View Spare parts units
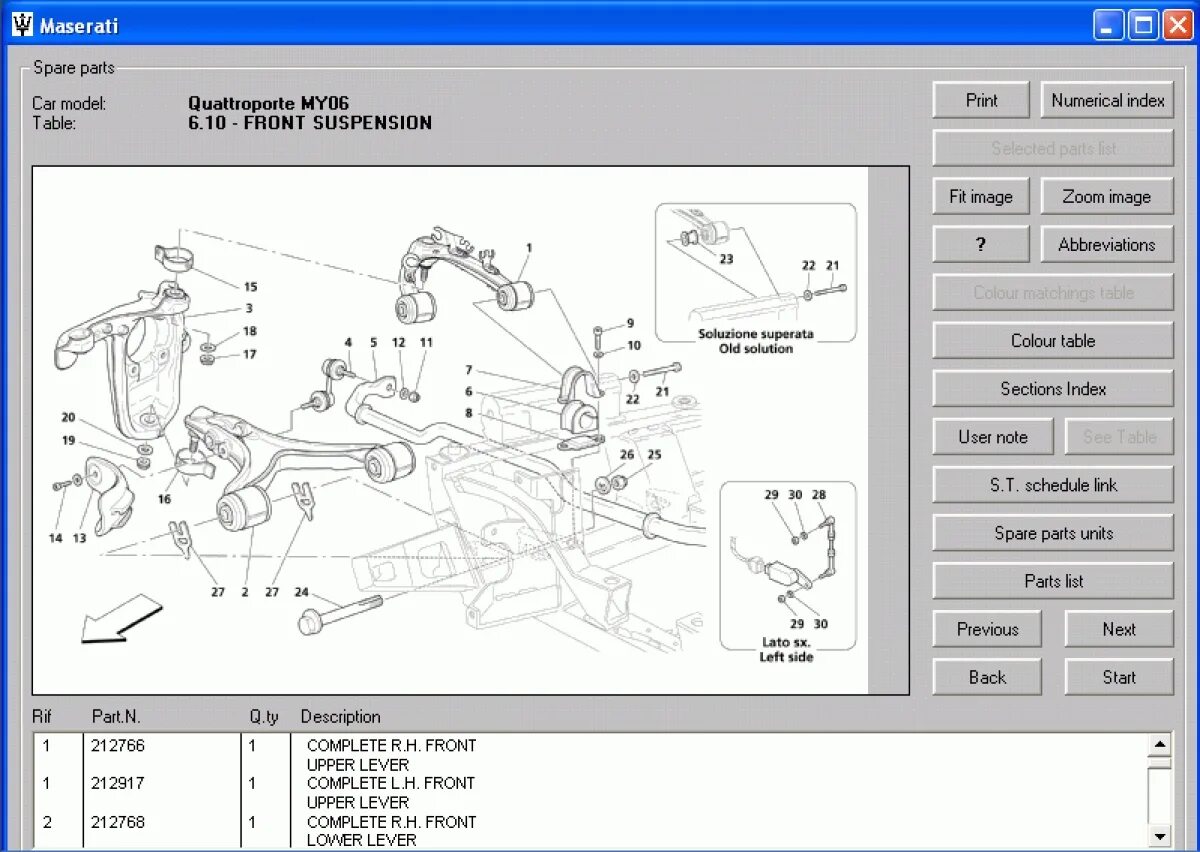1200x852 pixels. coord(1053,533)
